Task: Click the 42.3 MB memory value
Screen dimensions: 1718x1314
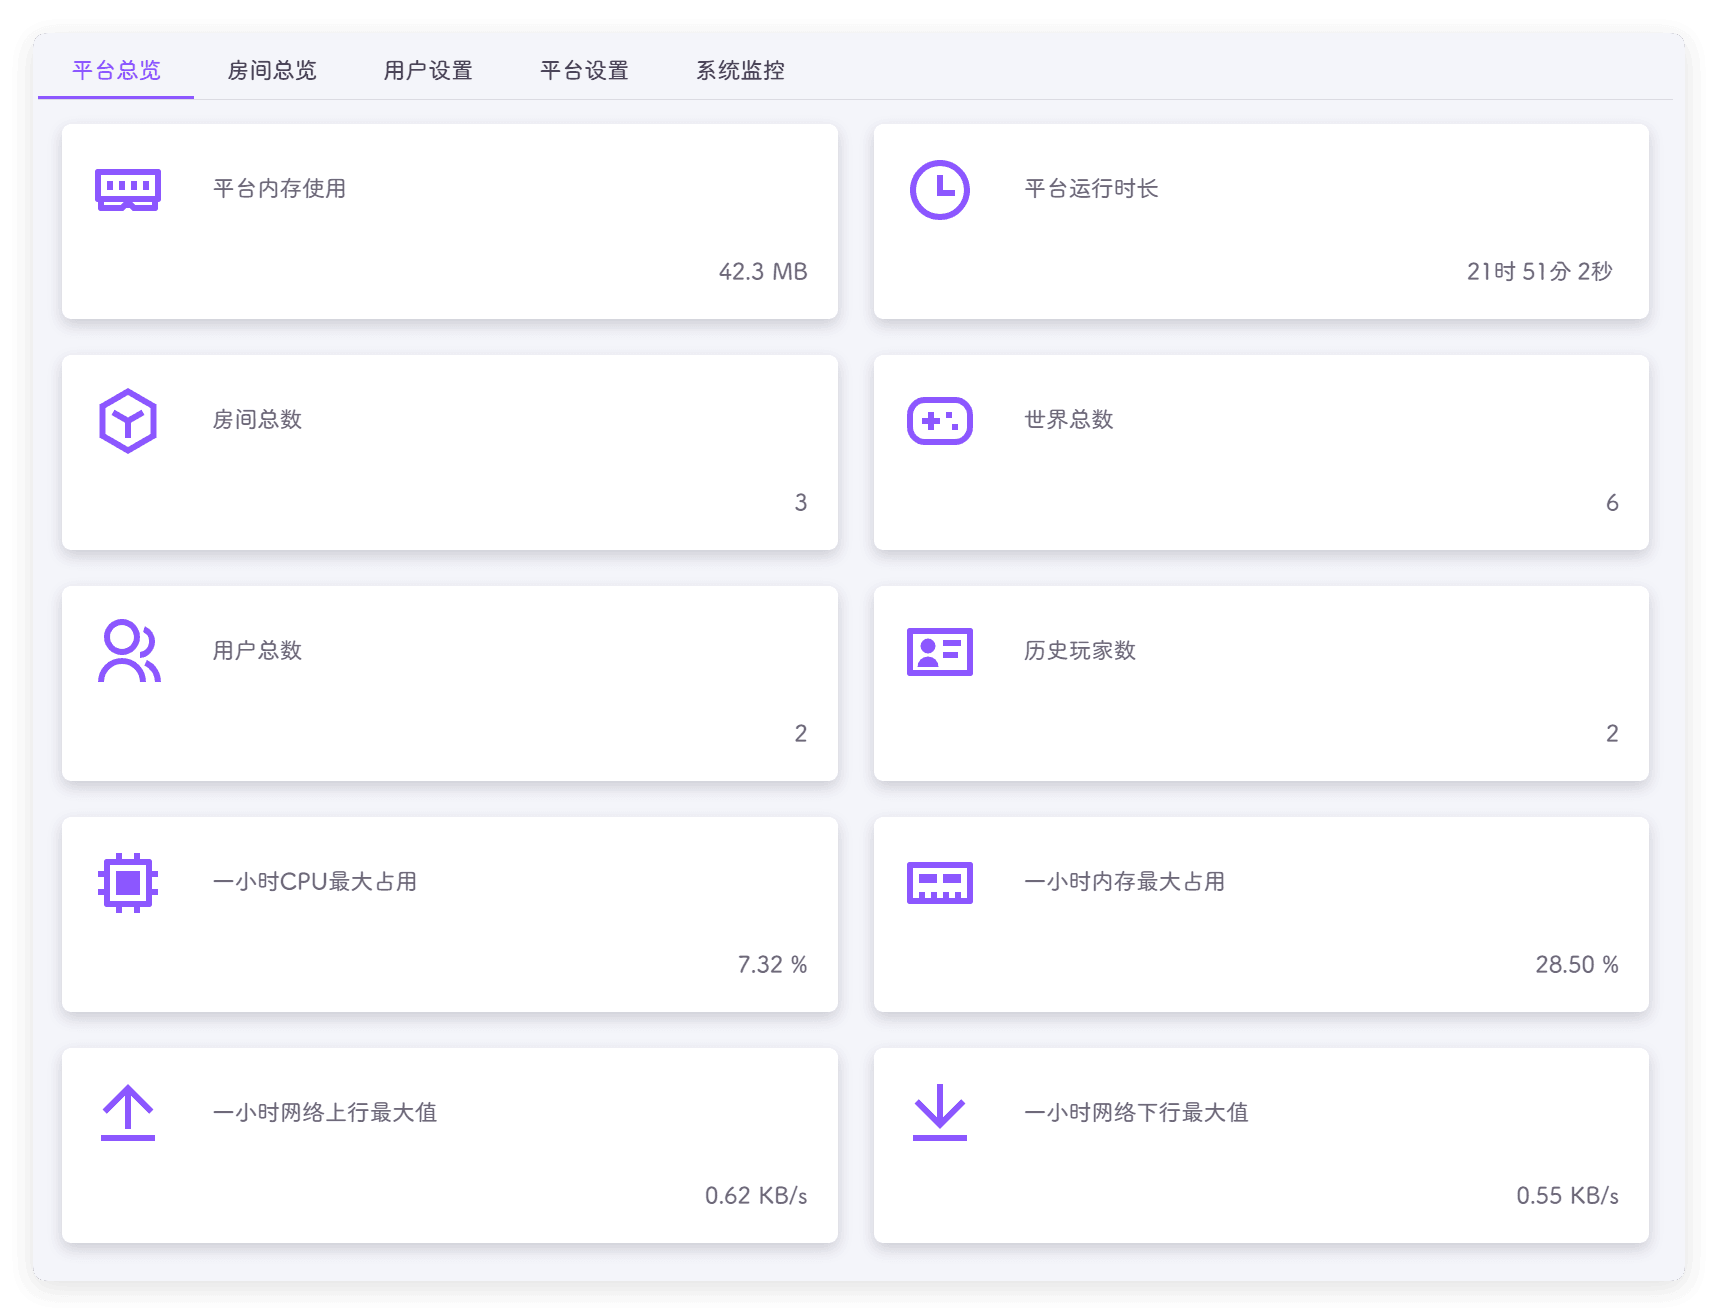Action: coord(762,272)
